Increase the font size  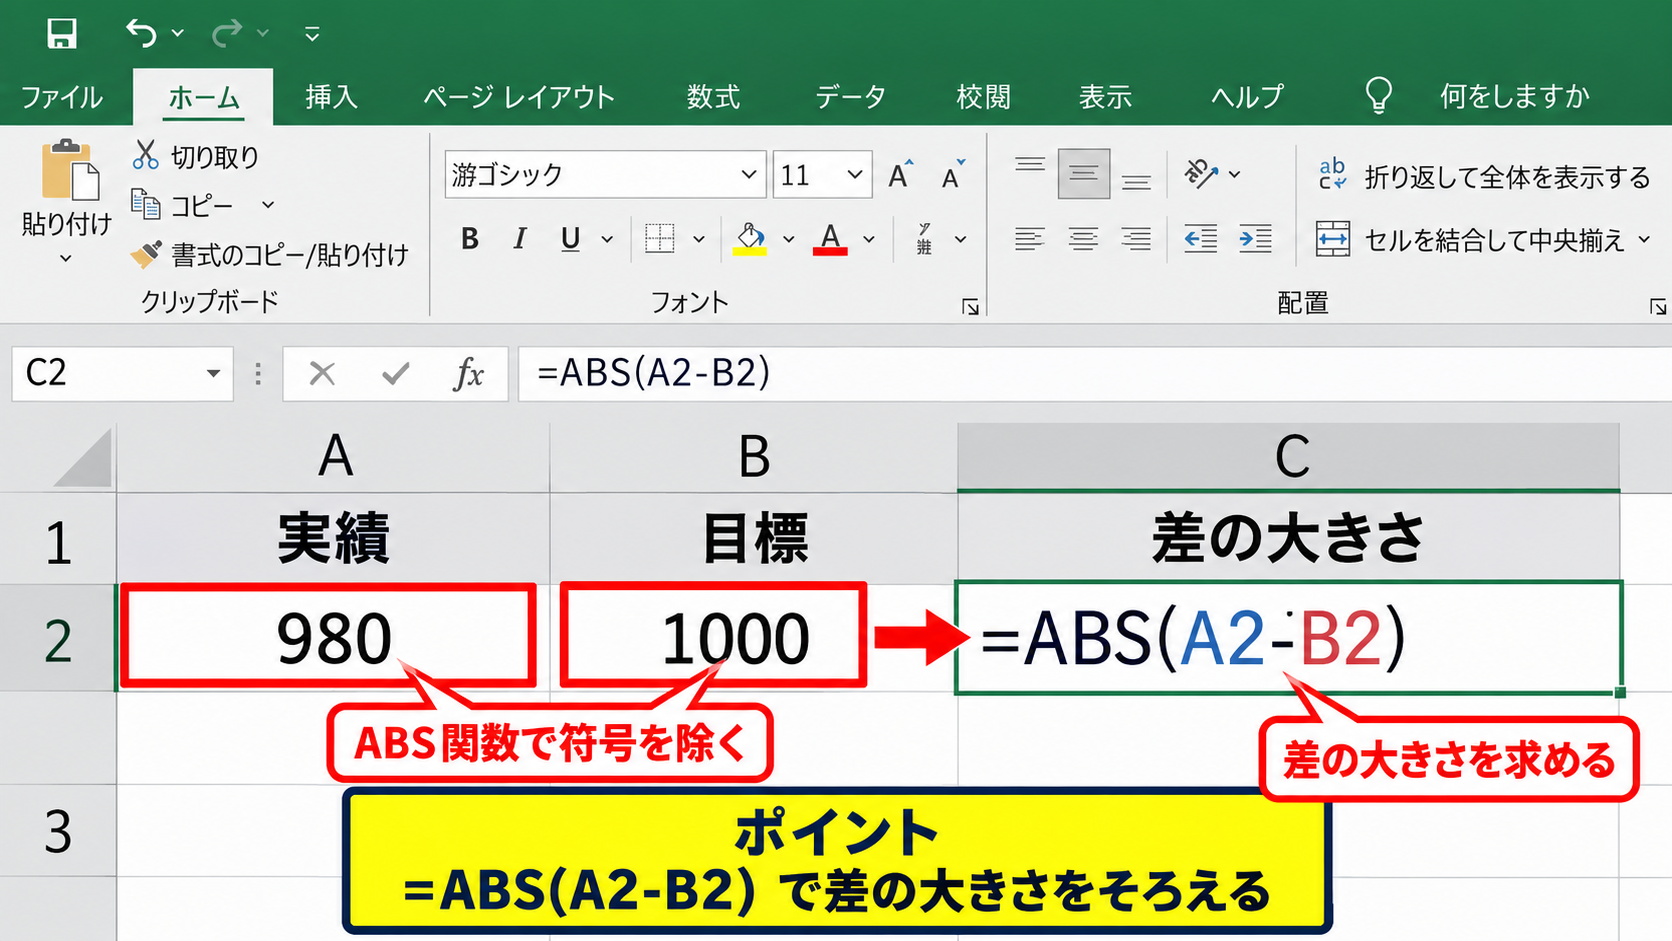901,175
